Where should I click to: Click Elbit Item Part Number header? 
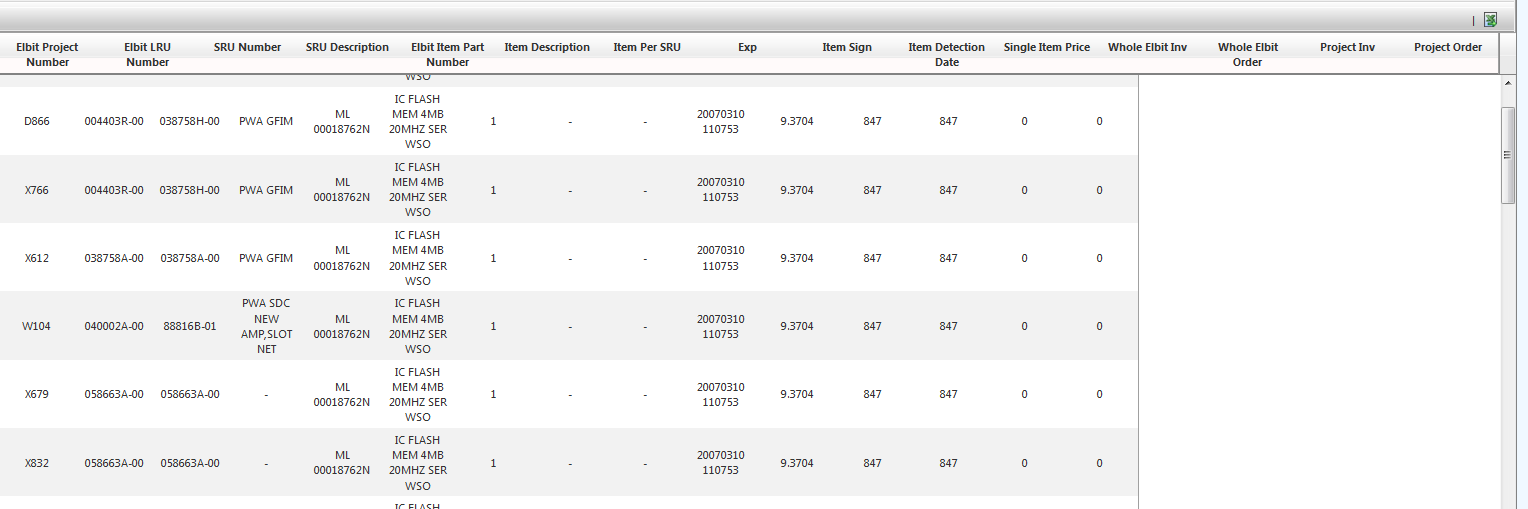click(x=447, y=54)
